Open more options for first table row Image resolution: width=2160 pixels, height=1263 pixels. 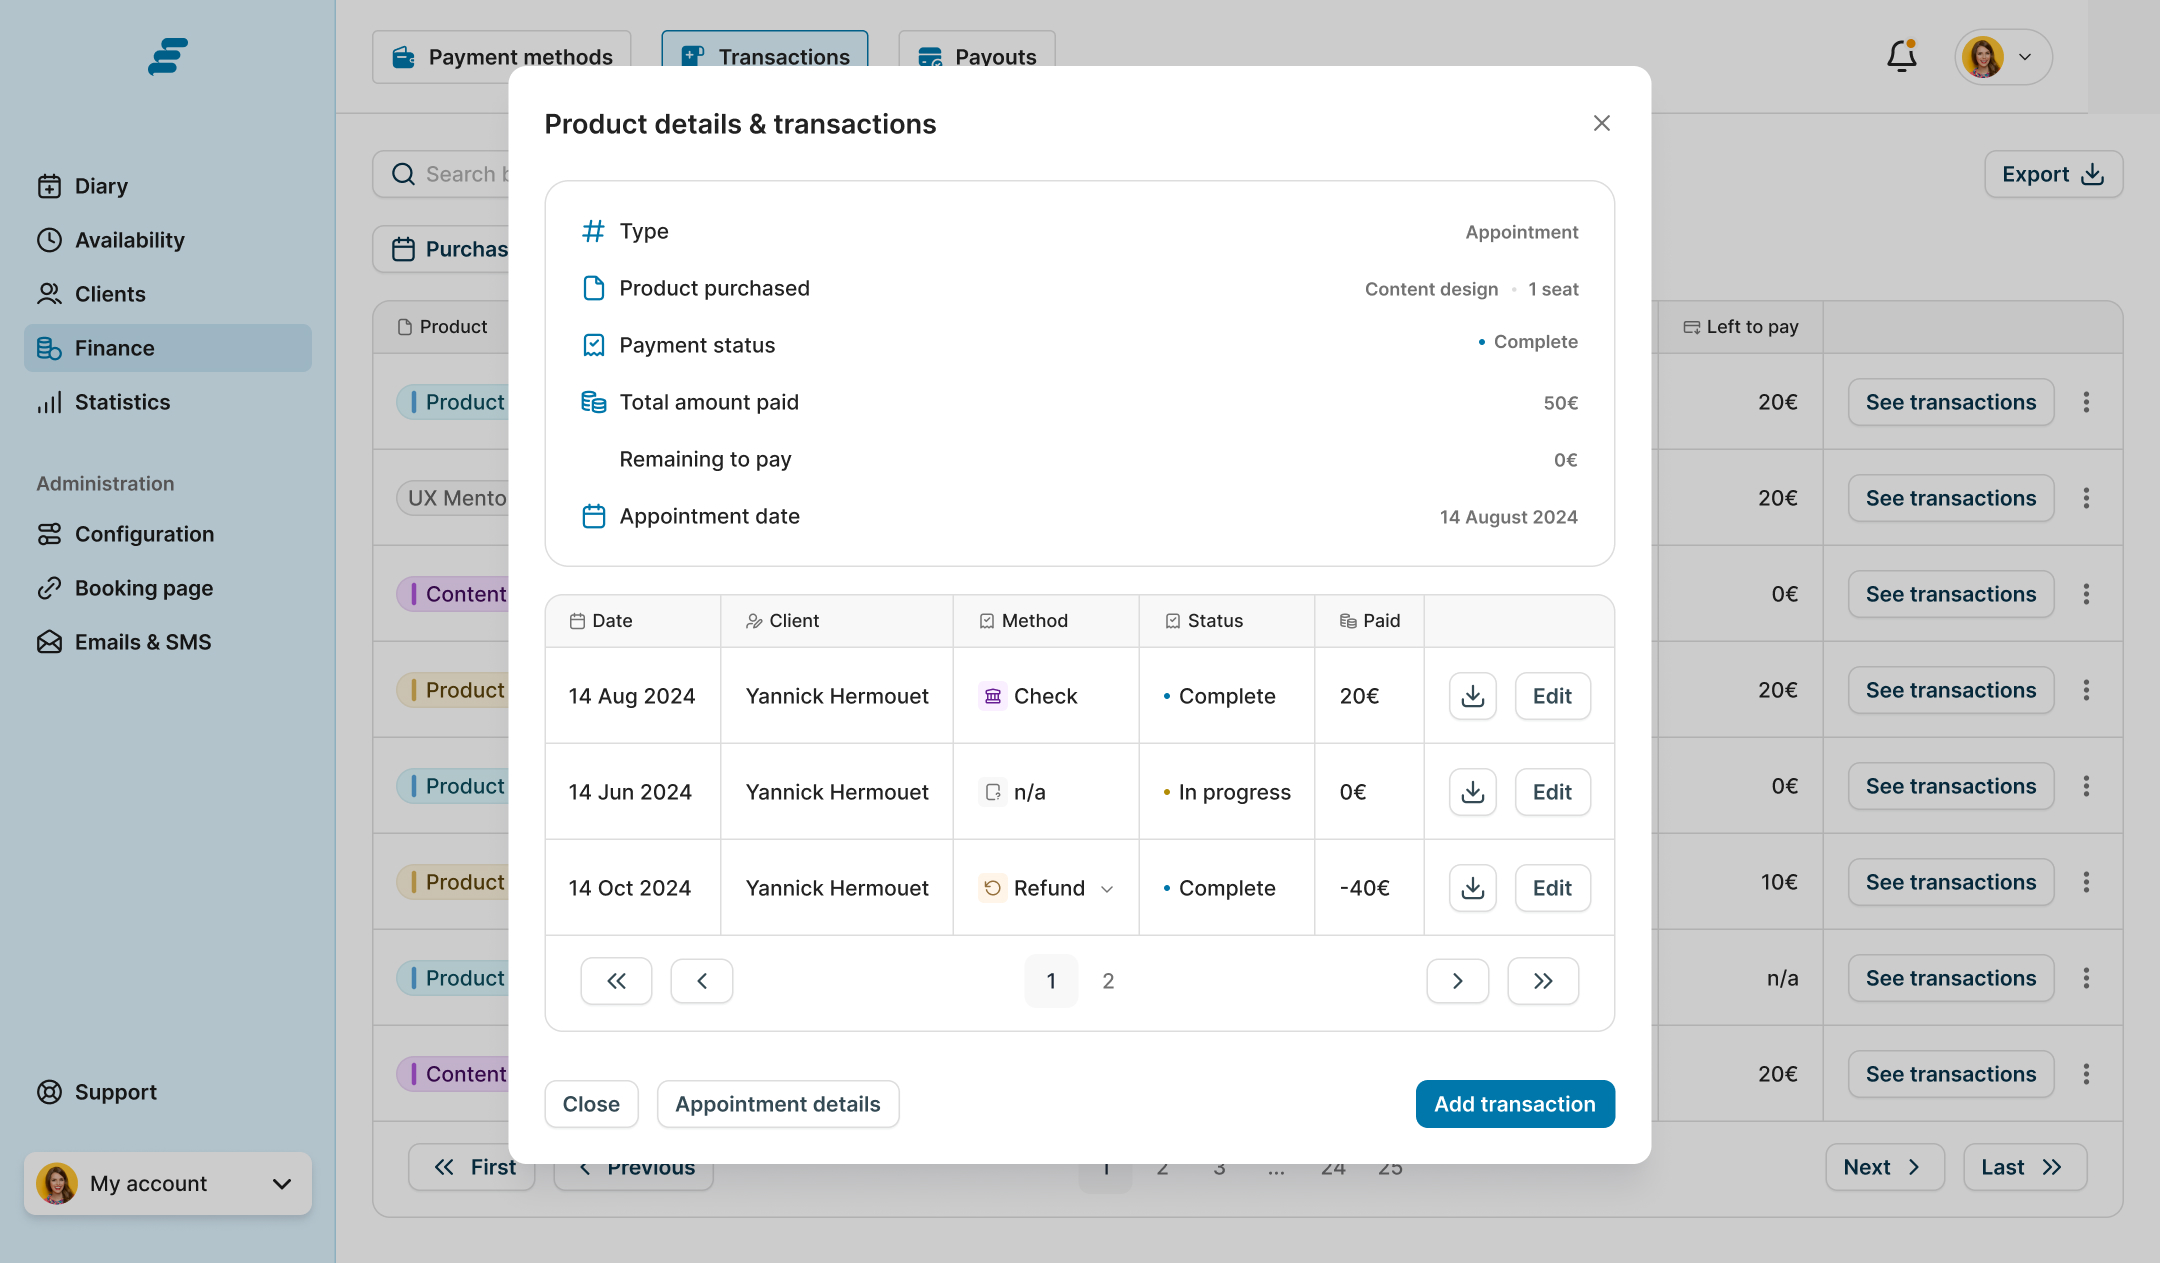(x=2086, y=402)
